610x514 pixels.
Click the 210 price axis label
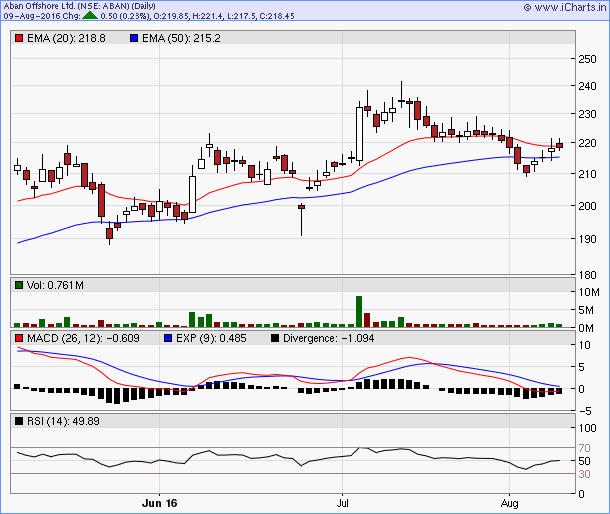pos(587,174)
